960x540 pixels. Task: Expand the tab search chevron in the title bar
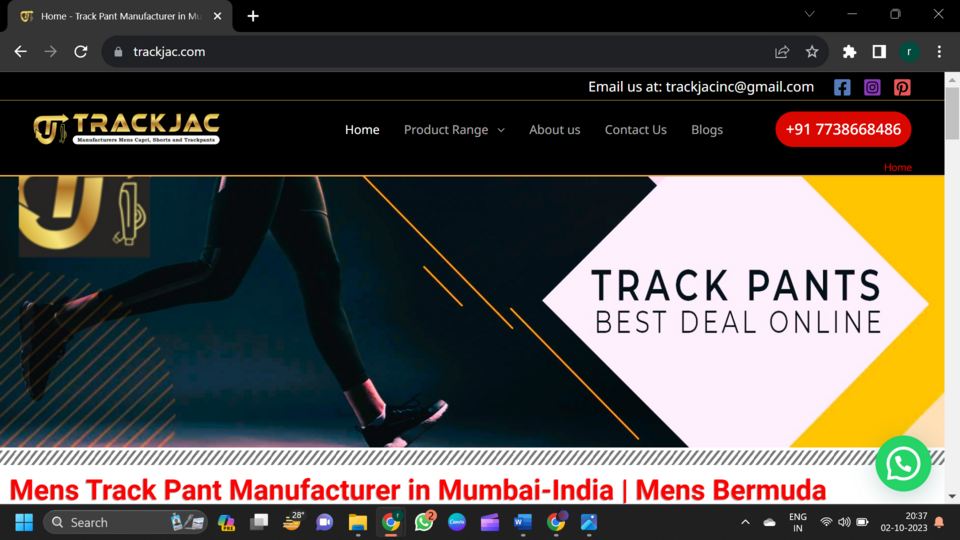(x=809, y=14)
